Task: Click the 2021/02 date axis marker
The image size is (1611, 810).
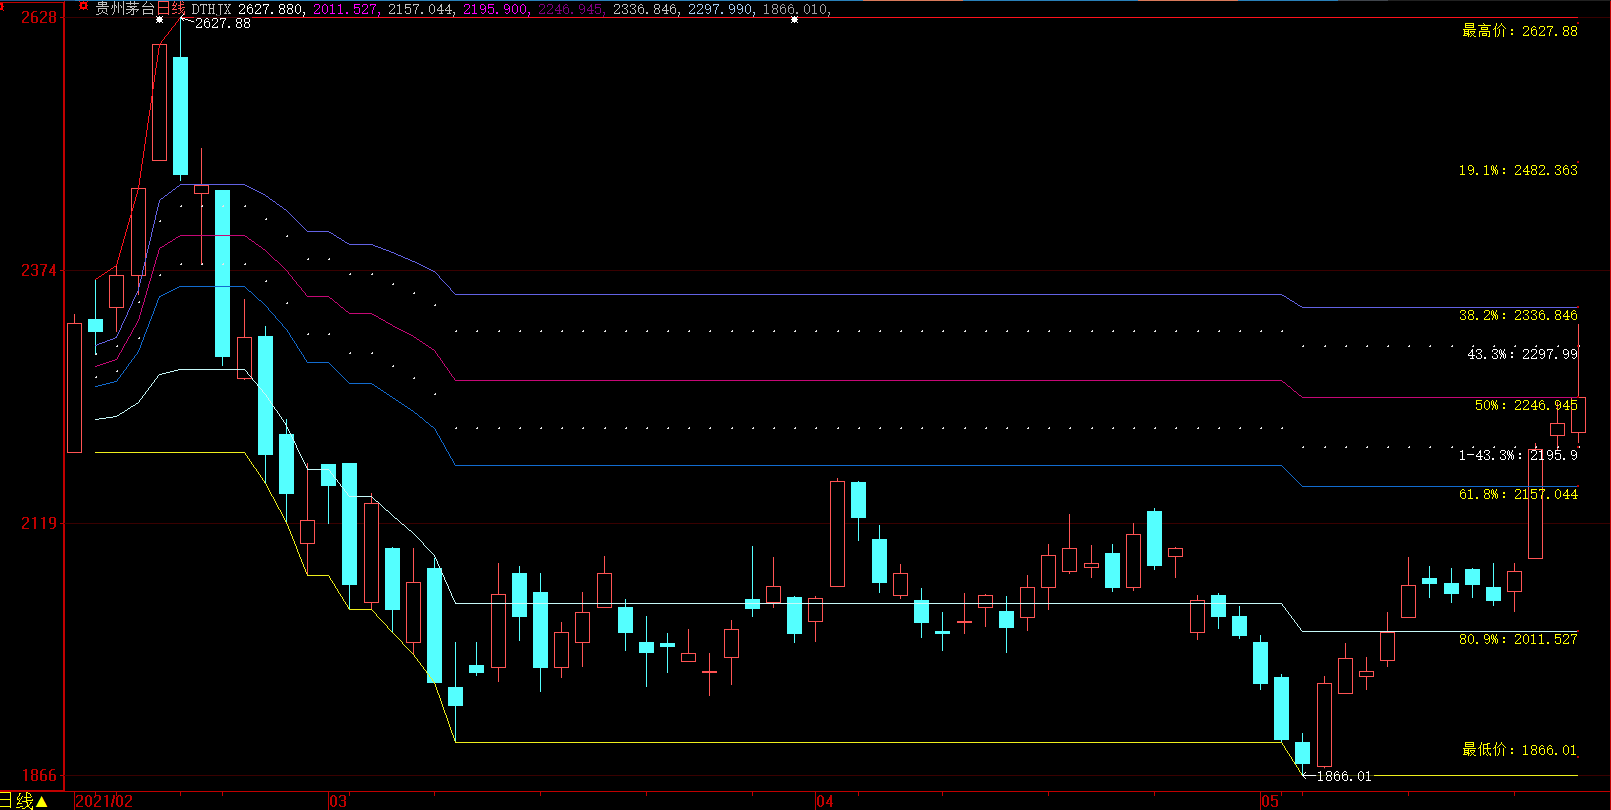Action: point(104,801)
